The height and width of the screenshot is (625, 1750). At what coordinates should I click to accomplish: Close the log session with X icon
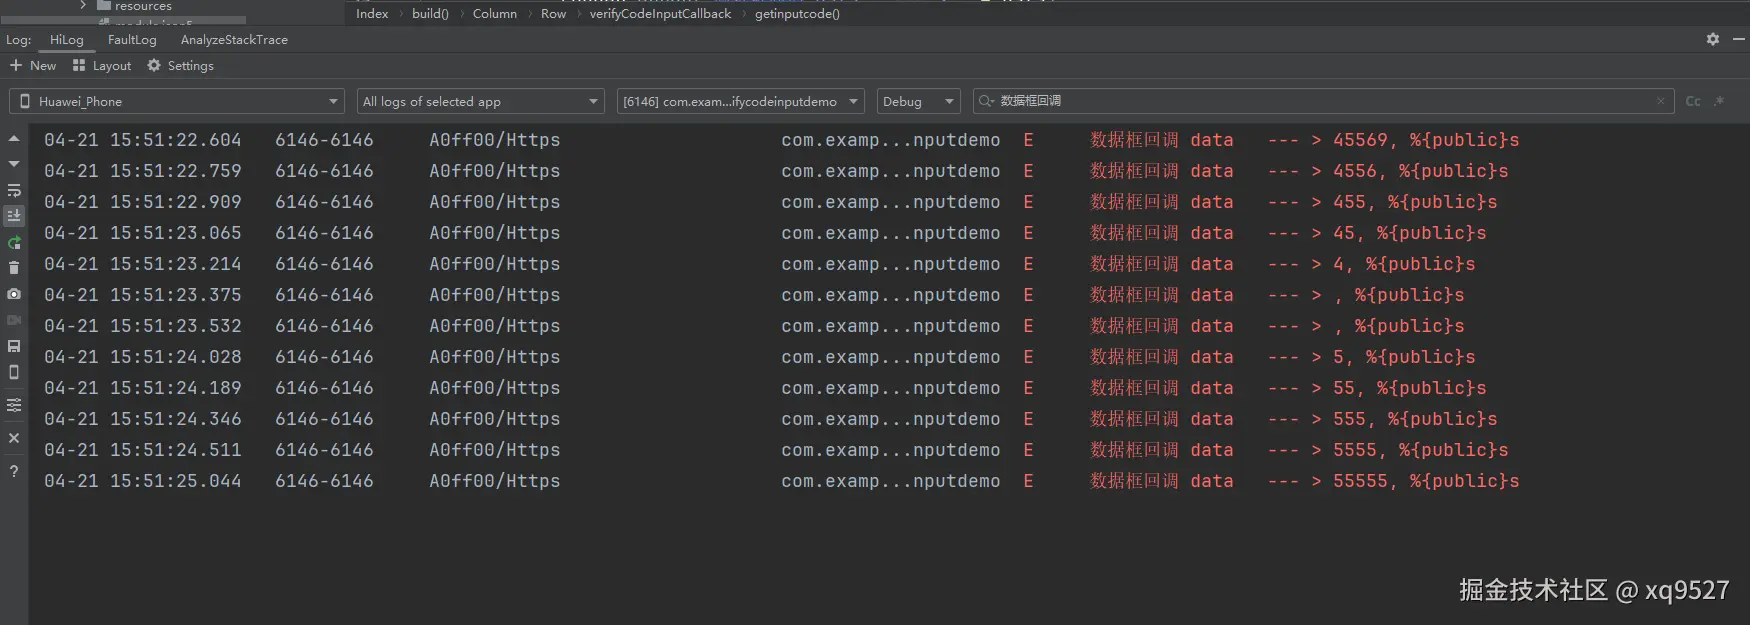point(14,438)
